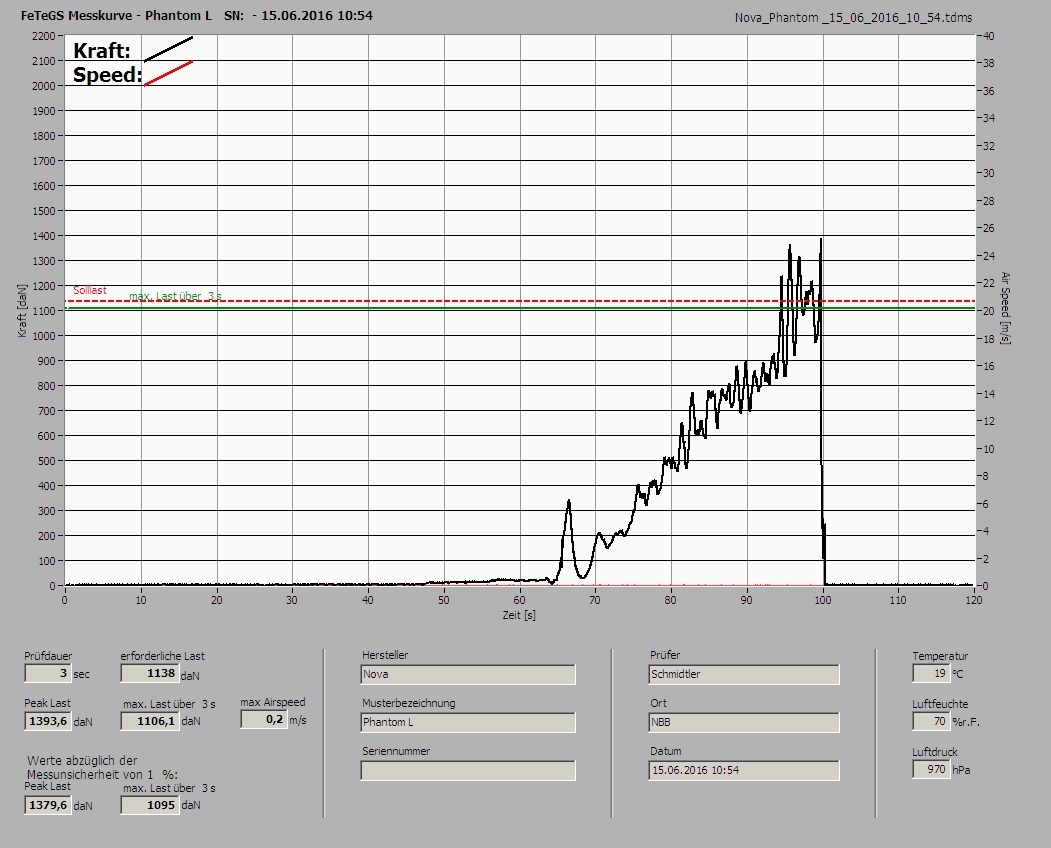Click the "Prüfer" label

coord(665,655)
